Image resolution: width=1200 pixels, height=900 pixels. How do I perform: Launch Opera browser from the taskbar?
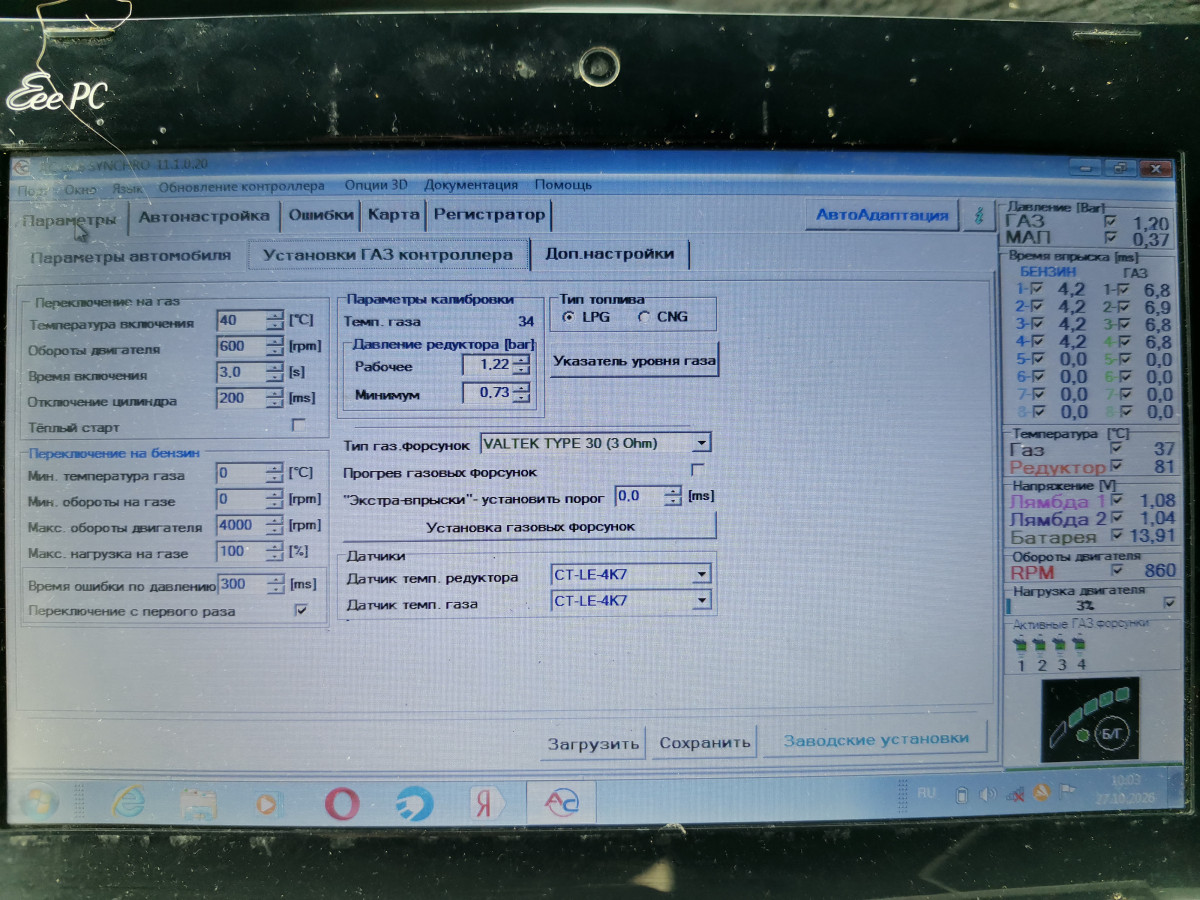pyautogui.click(x=342, y=803)
